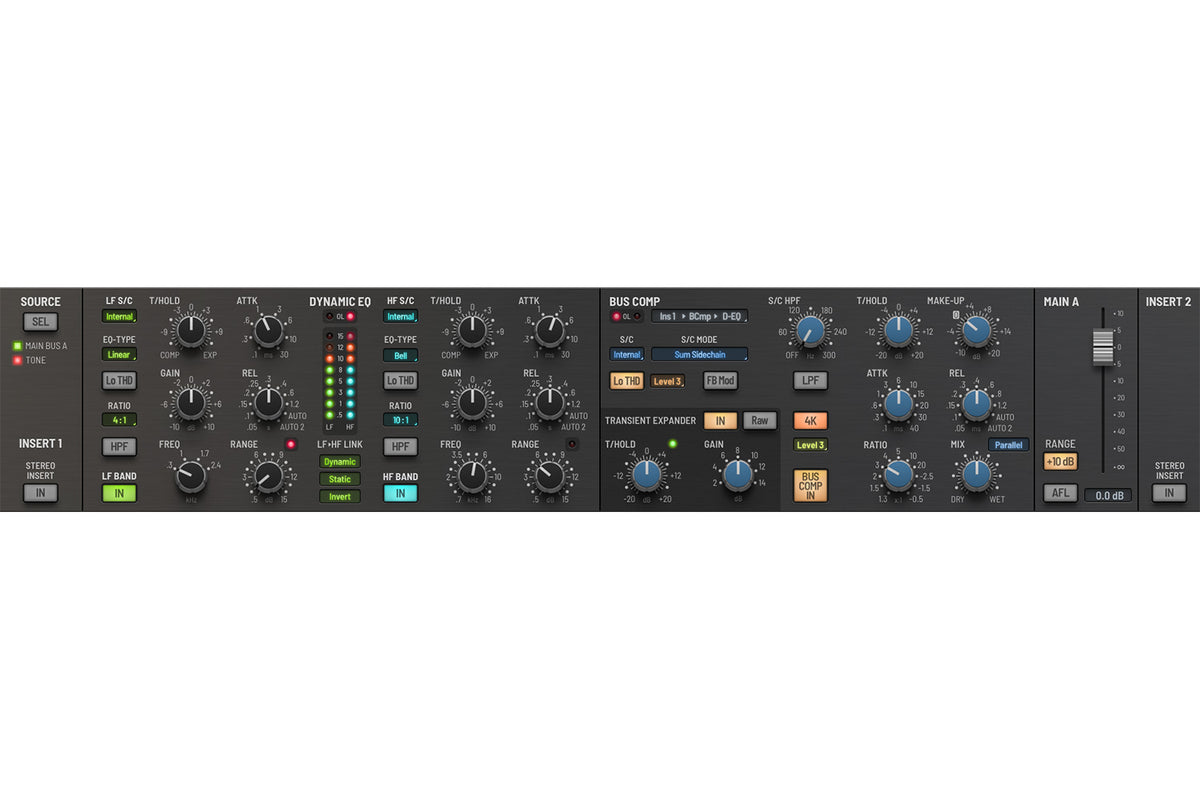Toggle the cyan HF BAND IN button
Viewport: 1200px width, 800px height.
tap(401, 493)
